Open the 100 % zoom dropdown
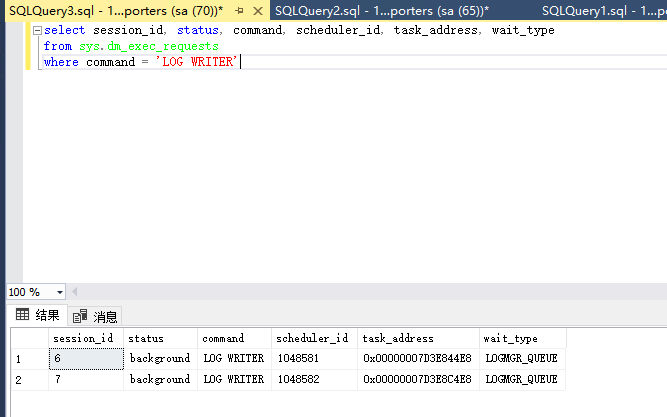The width and height of the screenshot is (667, 417). [x=60, y=292]
